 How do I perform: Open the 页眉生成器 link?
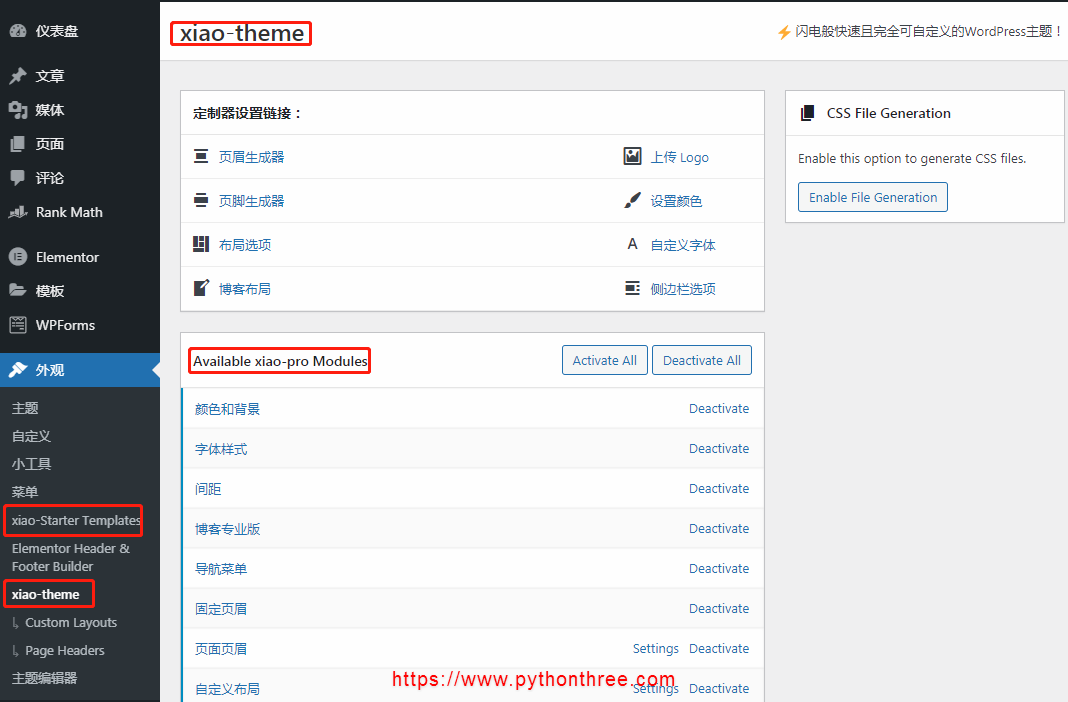pyautogui.click(x=251, y=157)
